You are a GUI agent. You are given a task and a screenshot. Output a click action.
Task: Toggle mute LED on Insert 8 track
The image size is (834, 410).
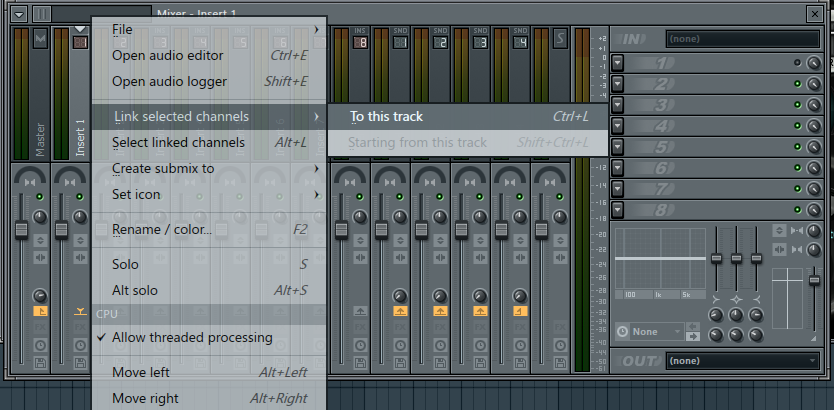click(360, 197)
